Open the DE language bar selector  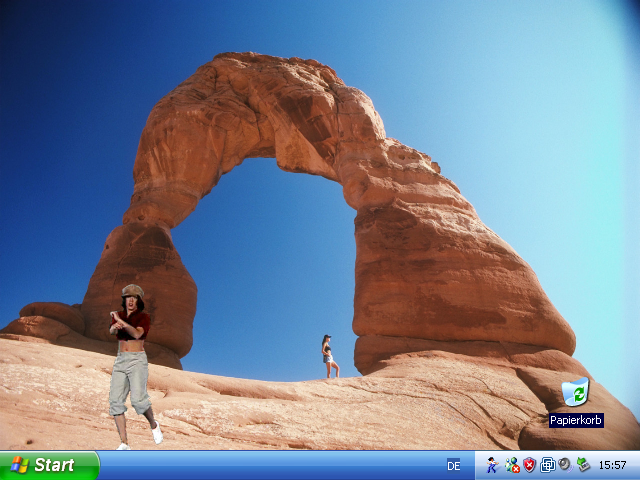[x=454, y=465]
